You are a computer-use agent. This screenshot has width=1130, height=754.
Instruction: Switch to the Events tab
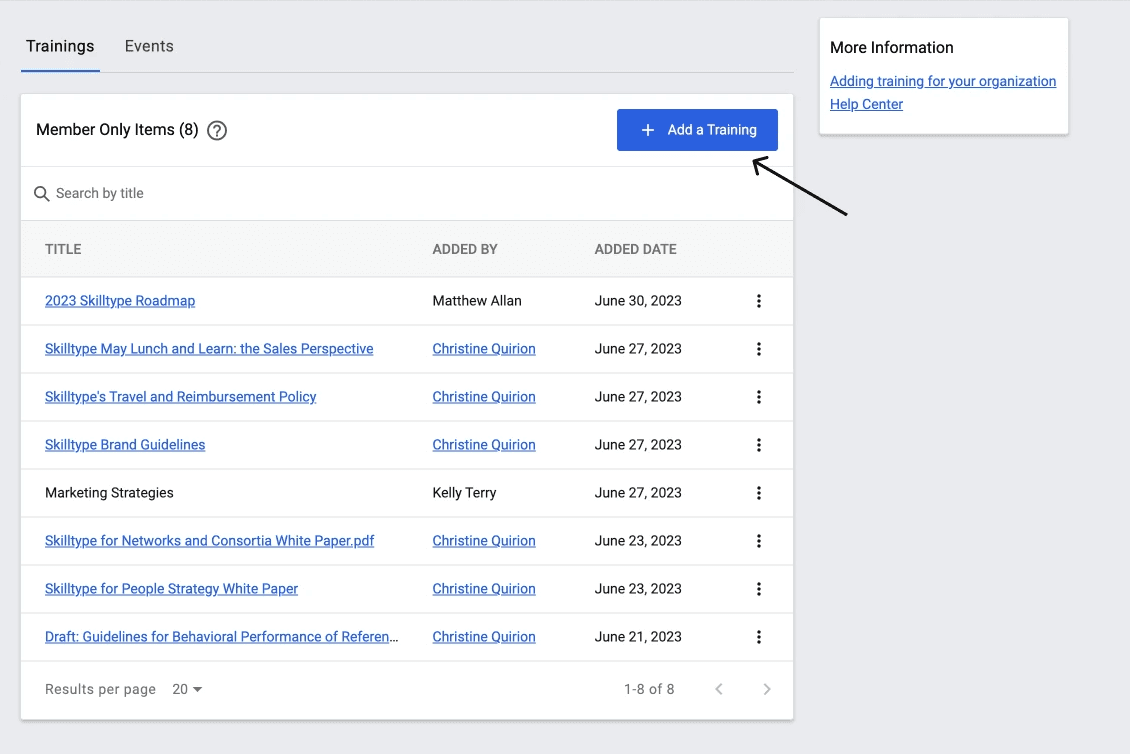click(x=149, y=46)
